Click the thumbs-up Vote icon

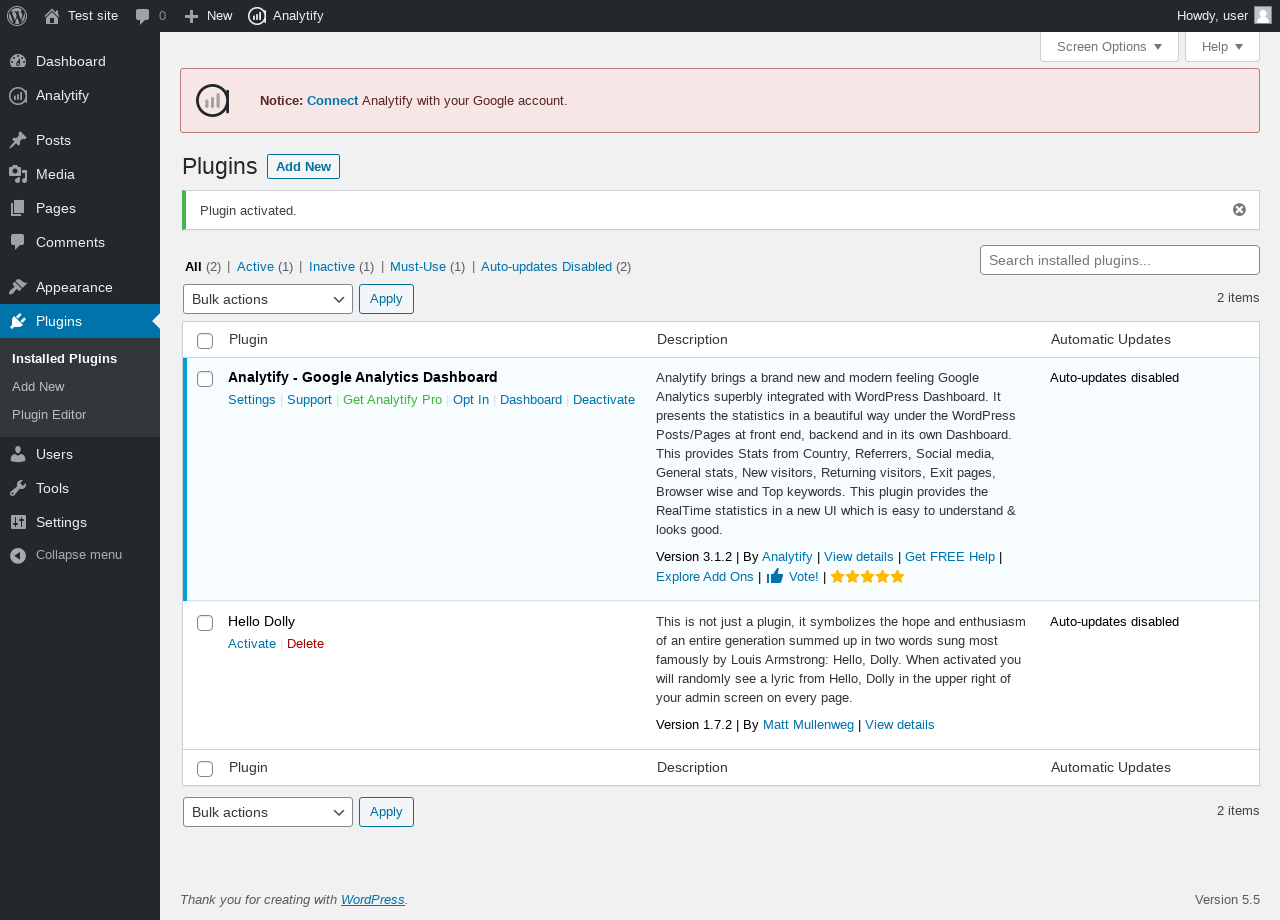(775, 577)
